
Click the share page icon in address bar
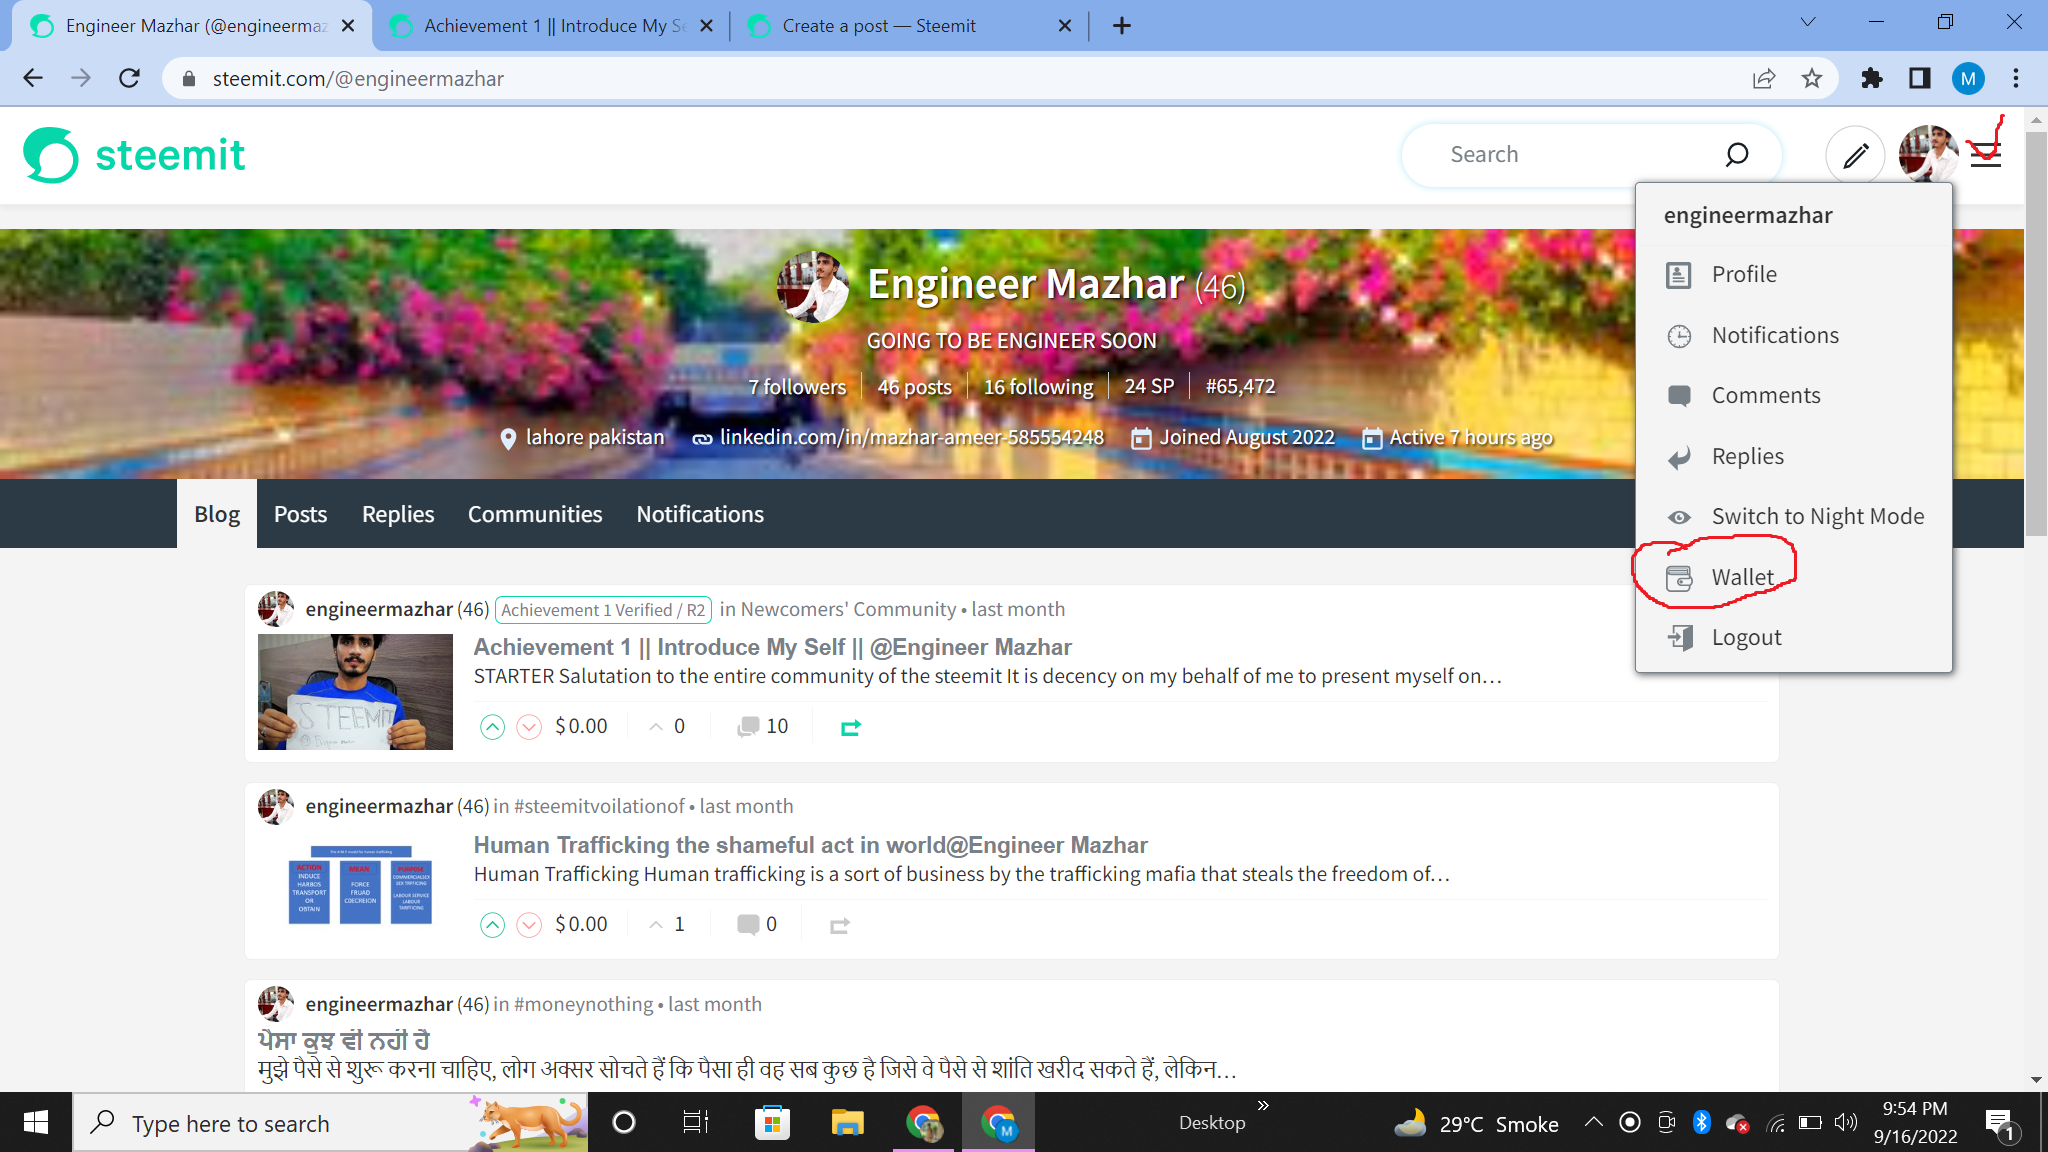pos(1764,78)
